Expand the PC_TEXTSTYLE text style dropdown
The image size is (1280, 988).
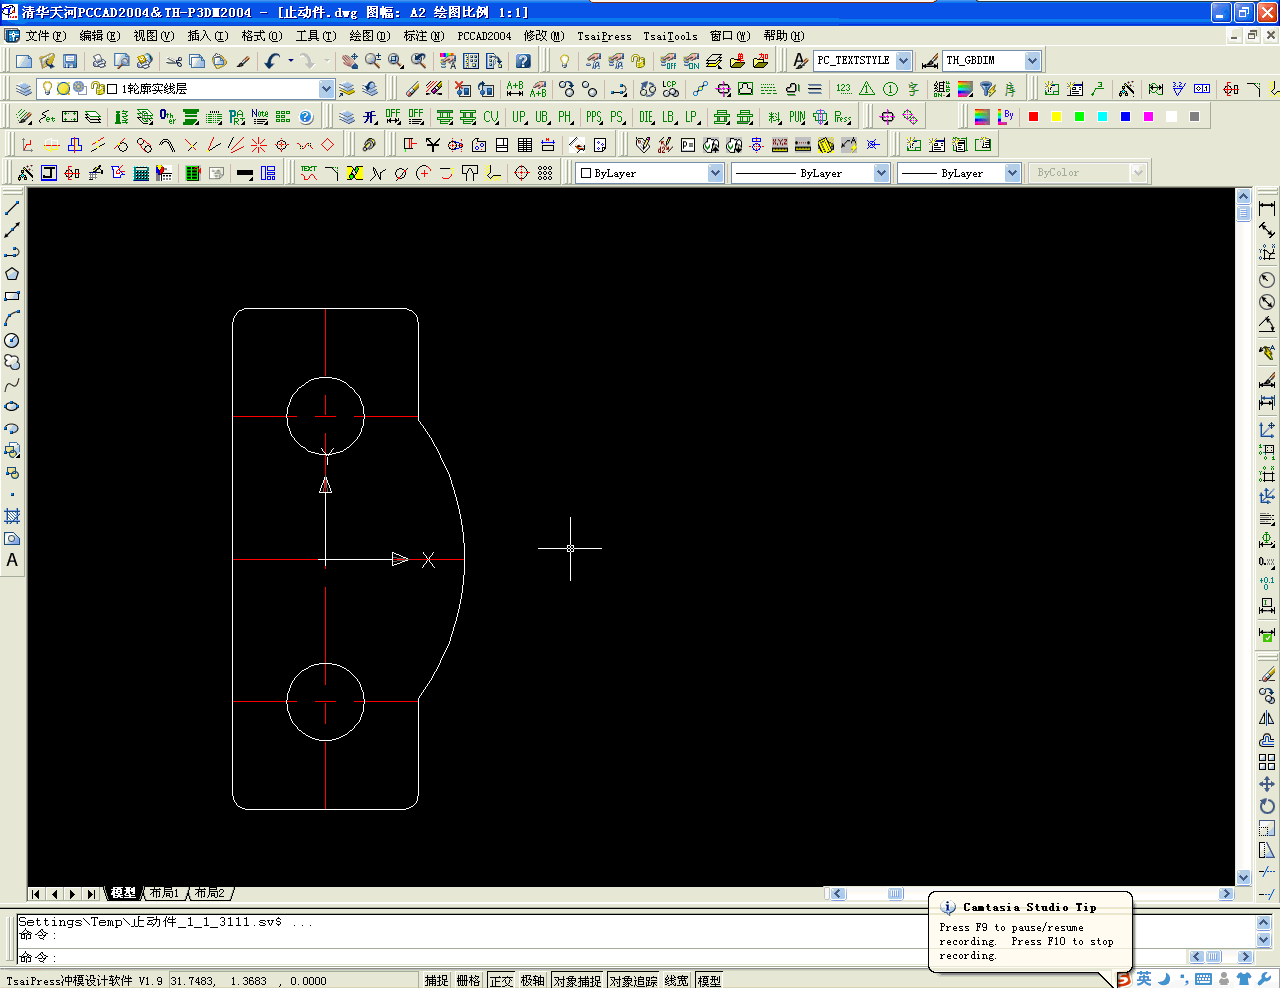click(x=903, y=61)
